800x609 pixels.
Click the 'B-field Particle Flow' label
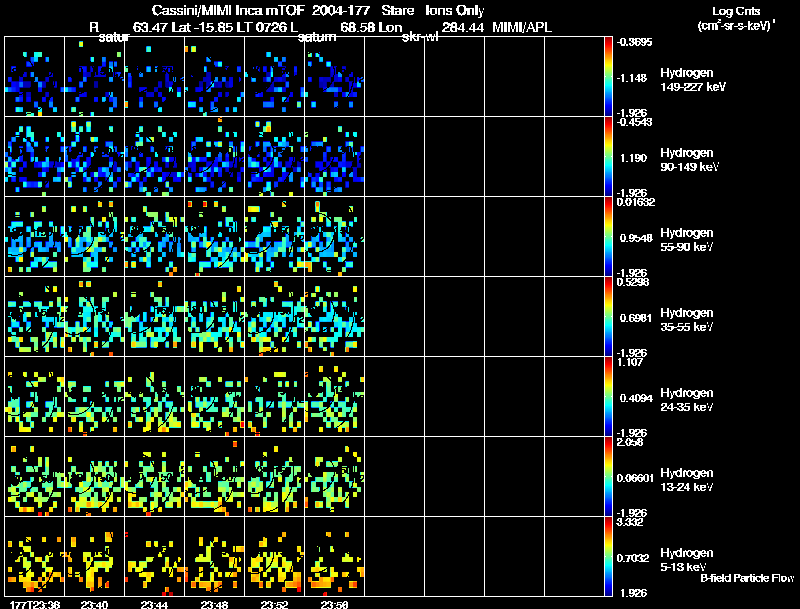[747, 578]
